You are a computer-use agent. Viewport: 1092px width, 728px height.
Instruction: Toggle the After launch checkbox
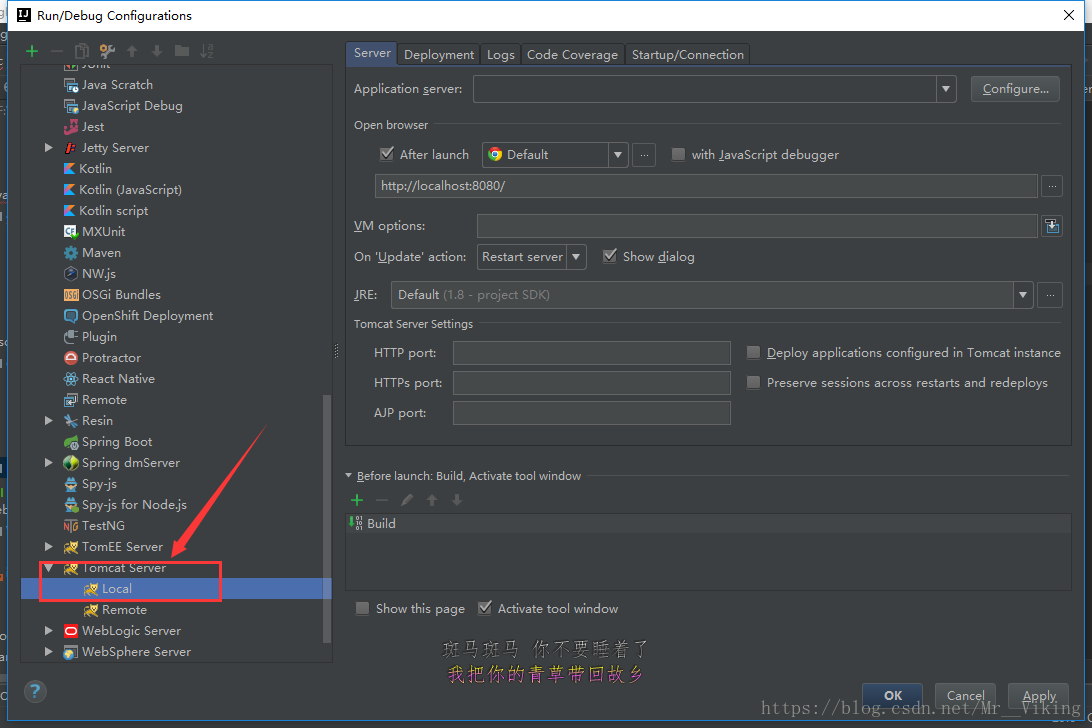(x=387, y=154)
